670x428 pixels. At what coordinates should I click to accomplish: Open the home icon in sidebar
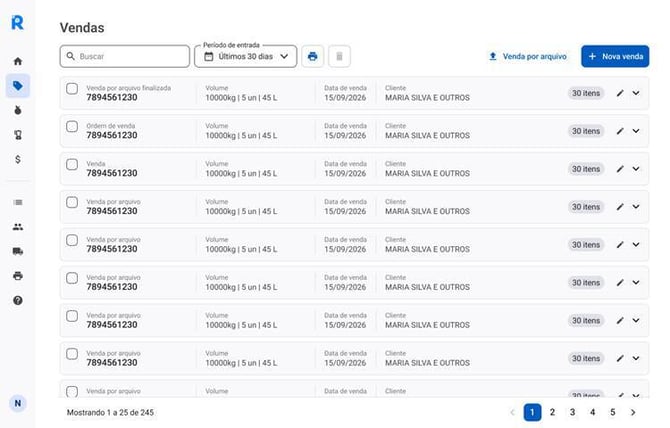[18, 61]
